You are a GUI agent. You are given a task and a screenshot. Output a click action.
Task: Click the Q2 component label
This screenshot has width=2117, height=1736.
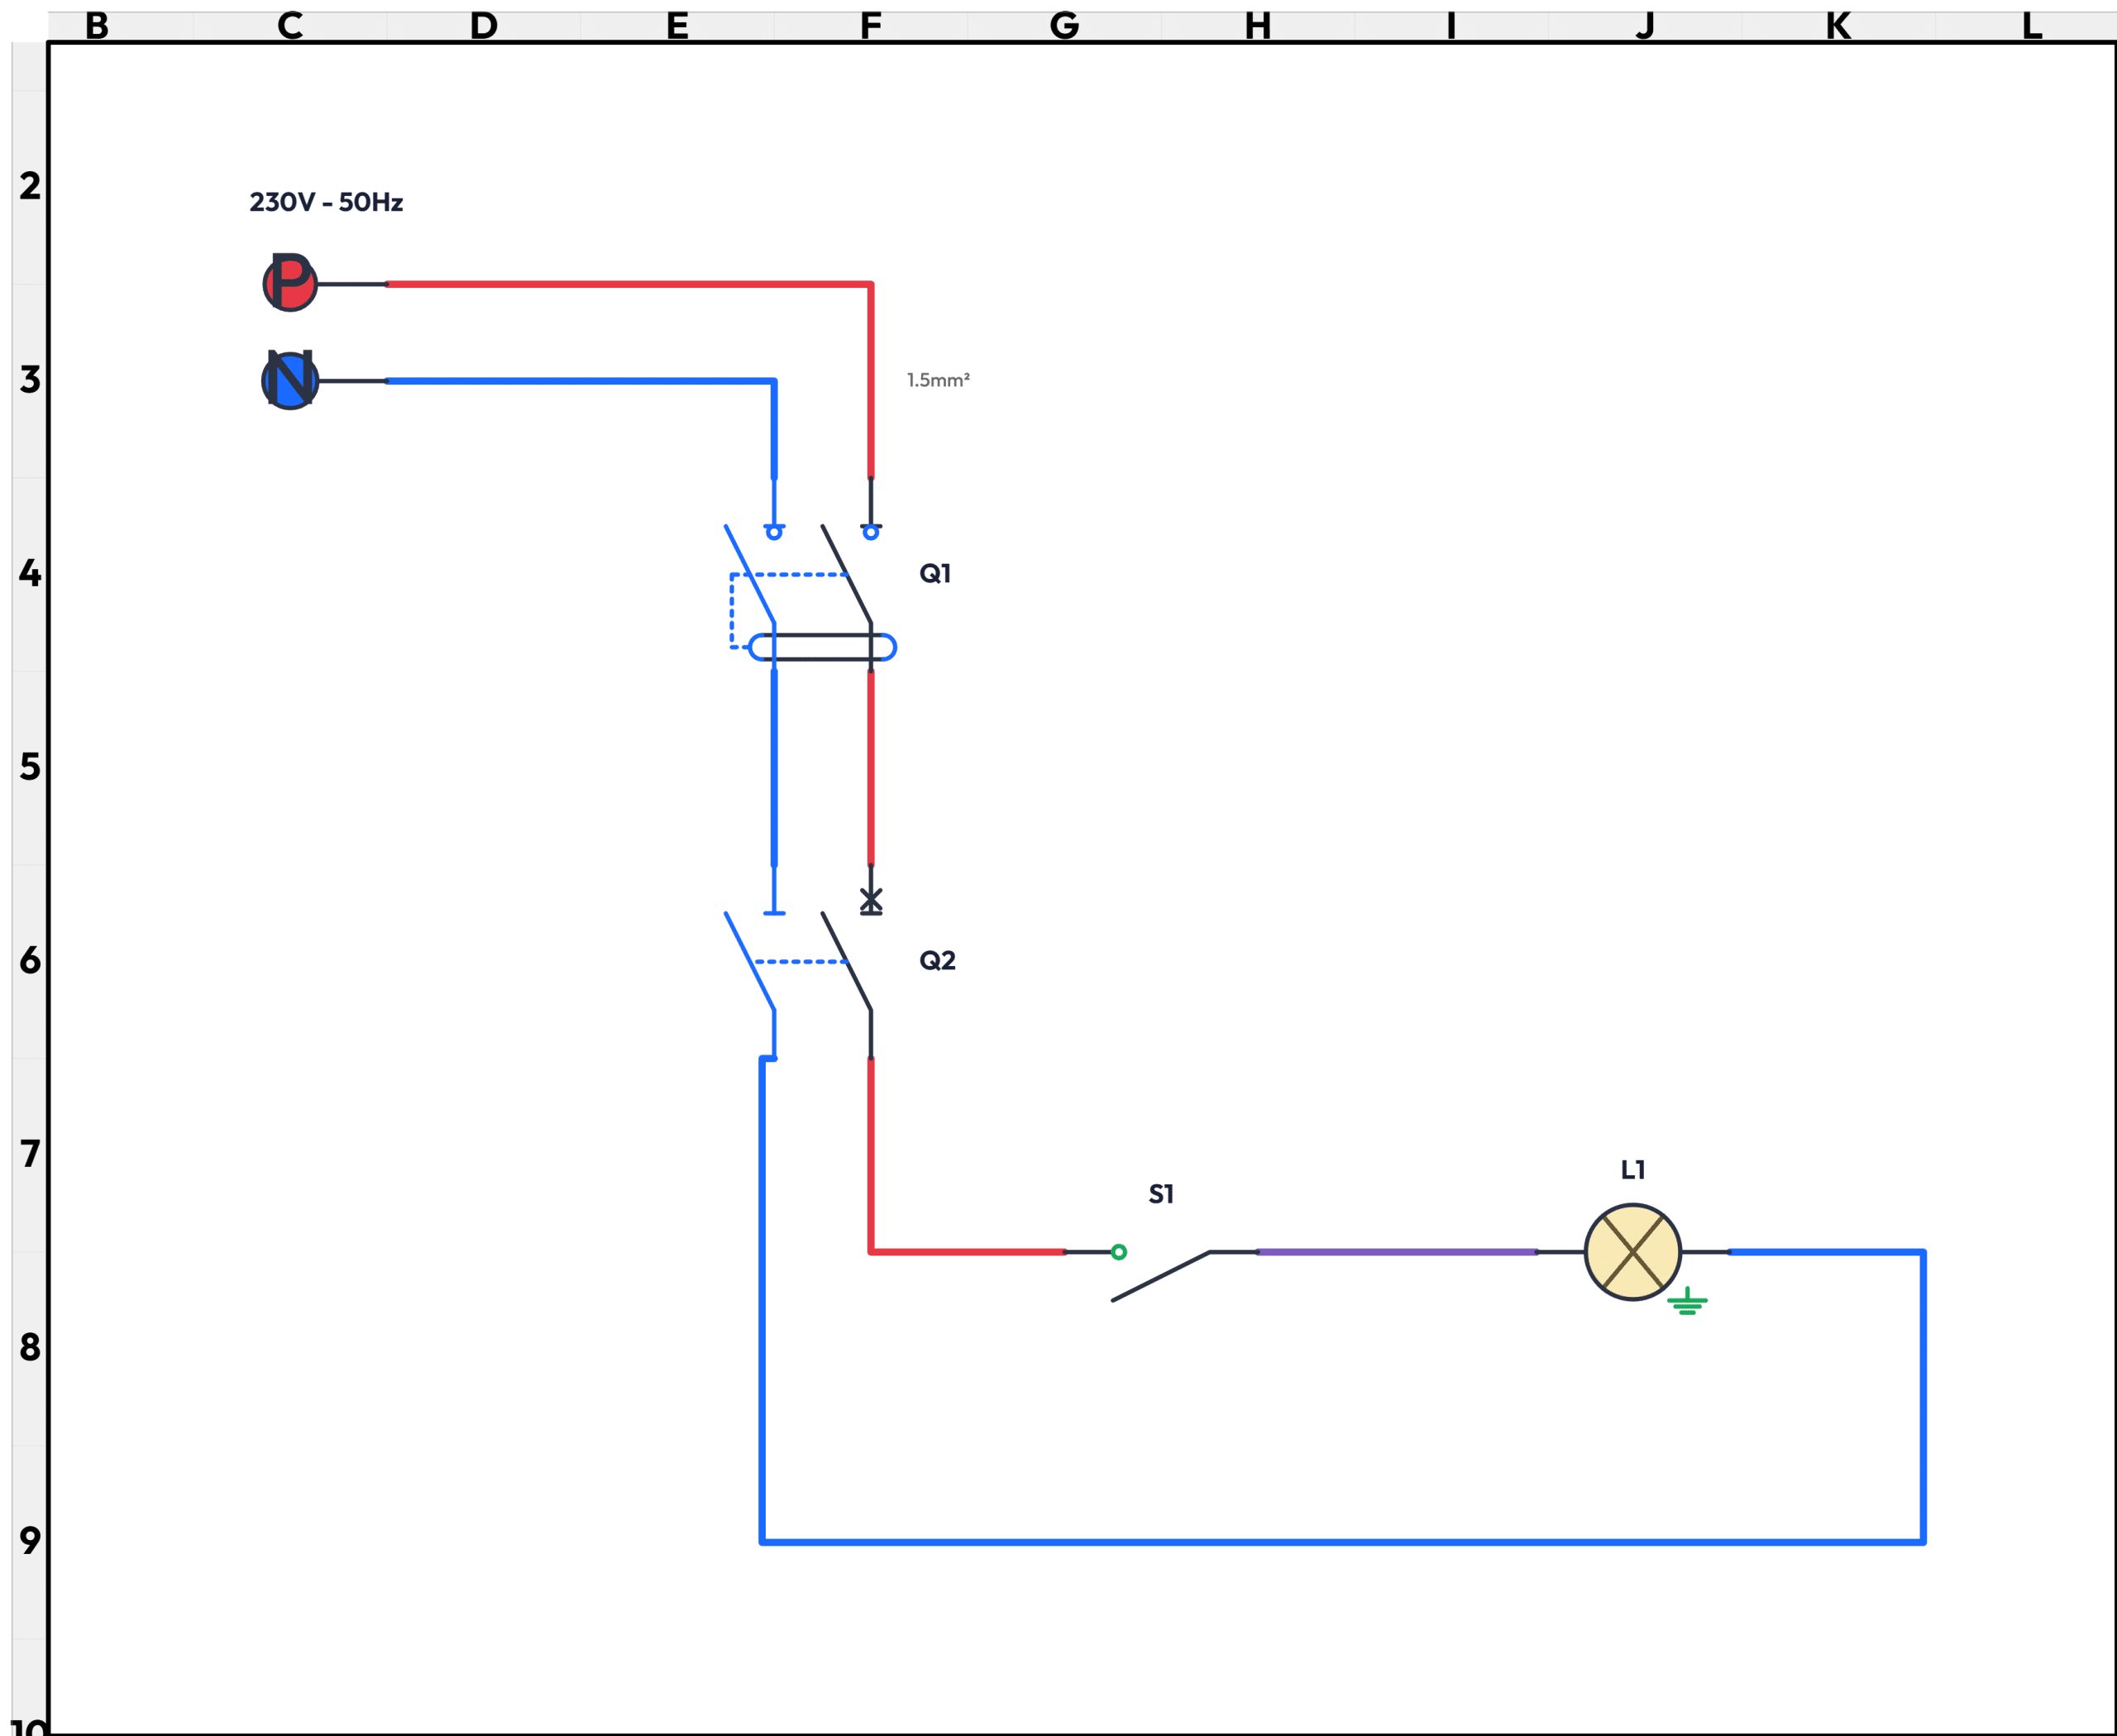click(x=937, y=961)
